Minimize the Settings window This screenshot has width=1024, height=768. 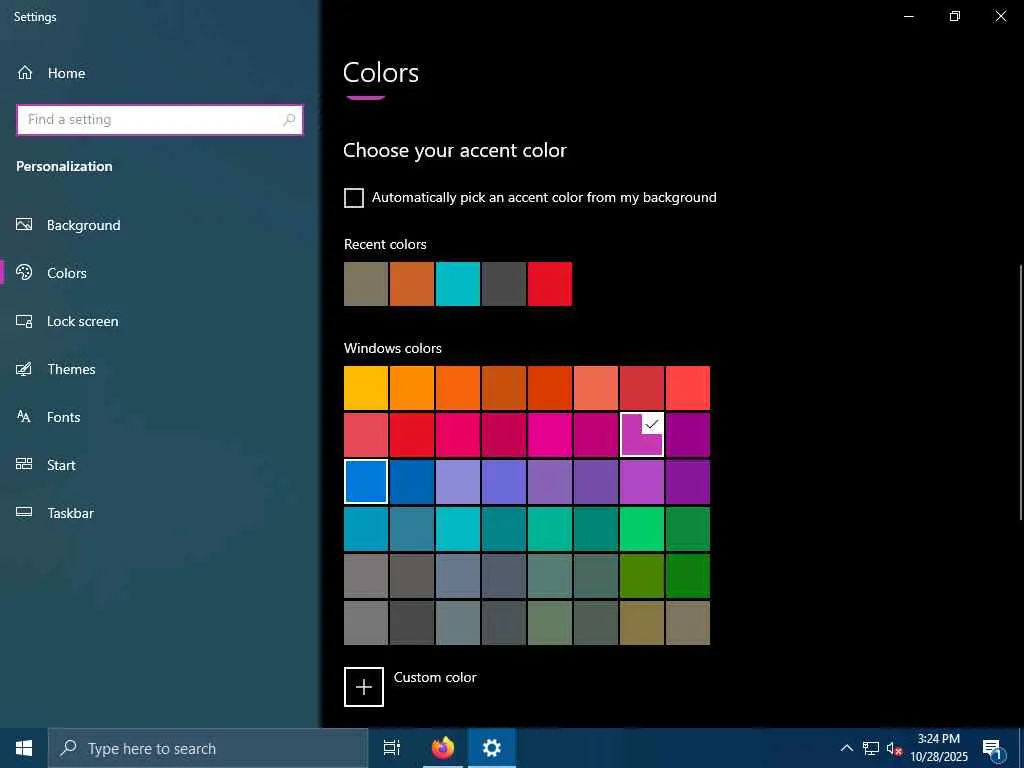(909, 16)
